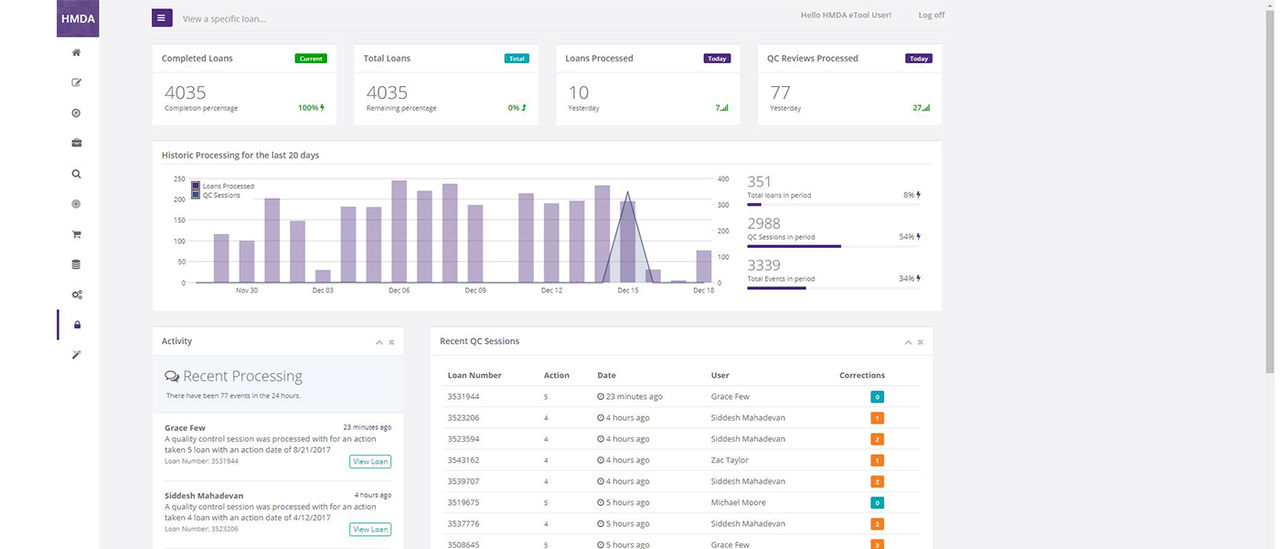This screenshot has width=1280, height=549.
Task: Click View Loan for Grace Few
Action: [x=370, y=461]
